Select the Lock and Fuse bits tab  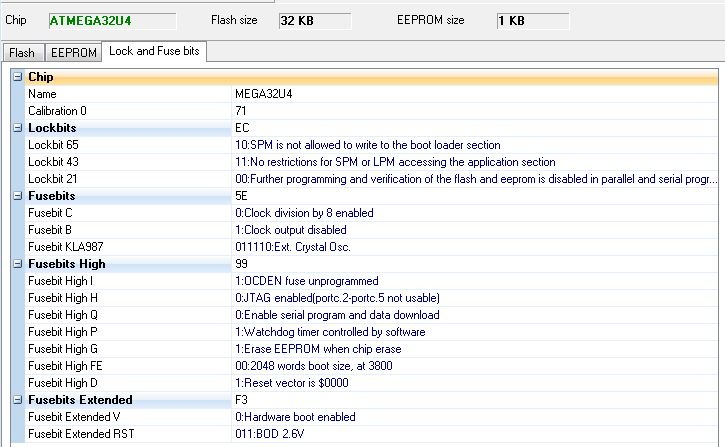154,51
